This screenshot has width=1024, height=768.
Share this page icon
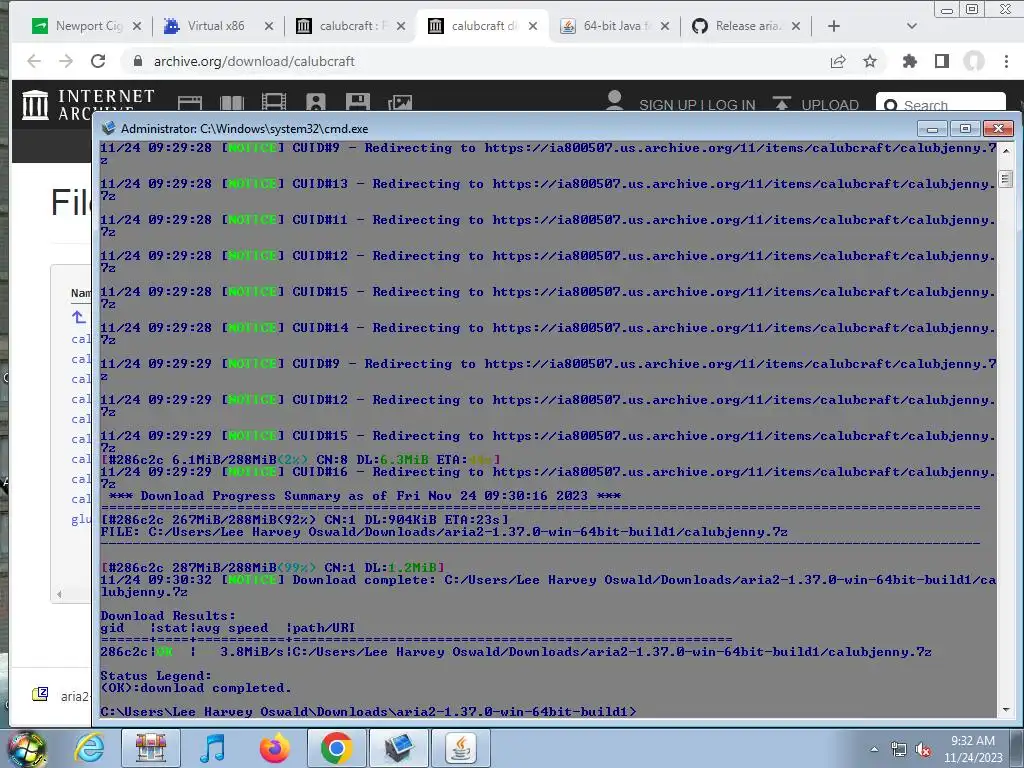click(838, 61)
